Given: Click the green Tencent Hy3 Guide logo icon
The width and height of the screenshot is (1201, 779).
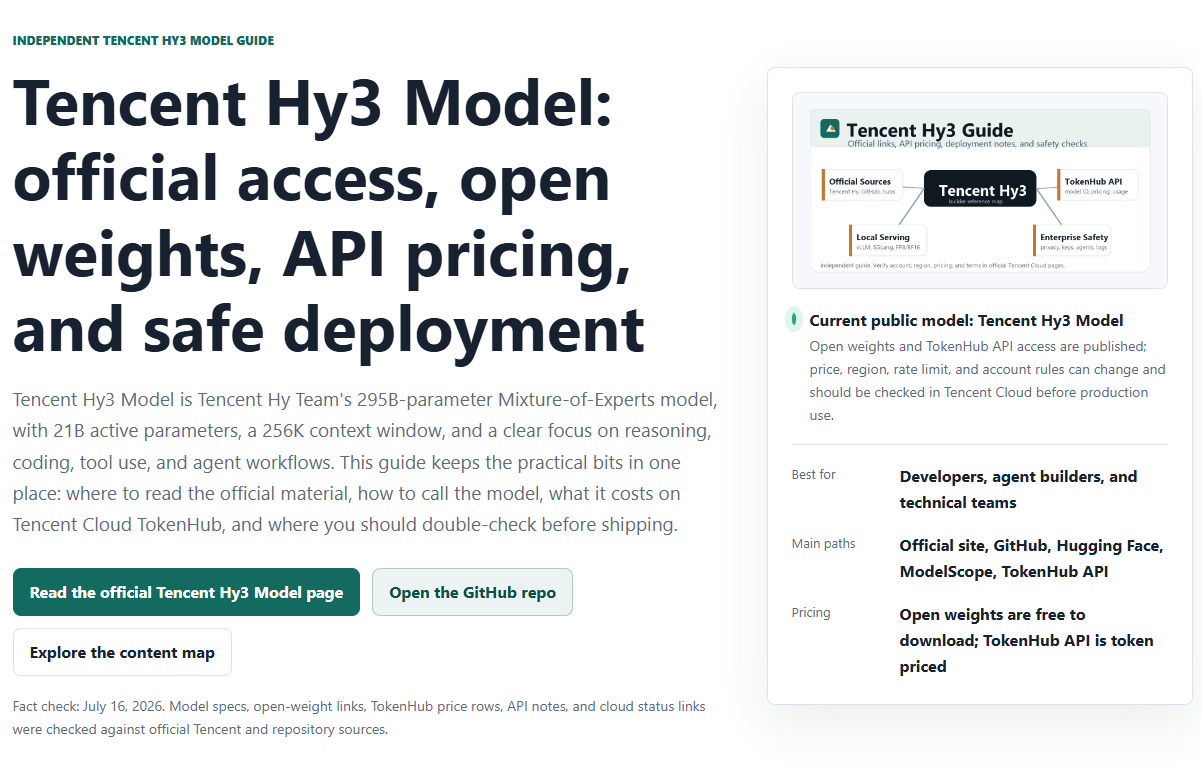Looking at the screenshot, I should point(829,129).
